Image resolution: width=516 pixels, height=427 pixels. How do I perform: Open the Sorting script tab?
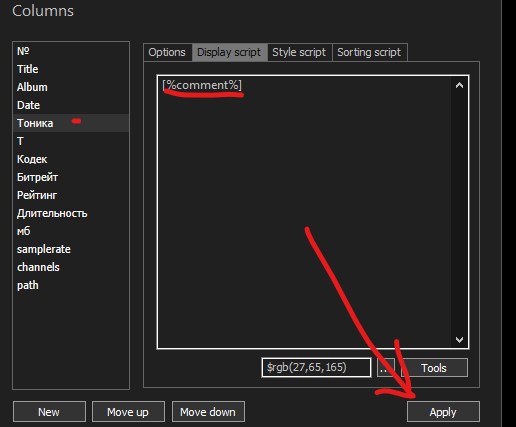click(369, 52)
